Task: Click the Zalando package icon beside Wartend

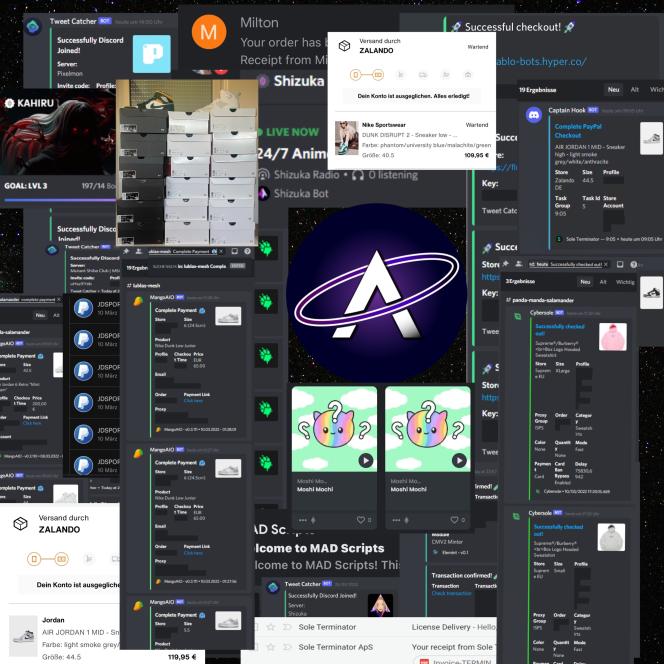Action: click(345, 46)
